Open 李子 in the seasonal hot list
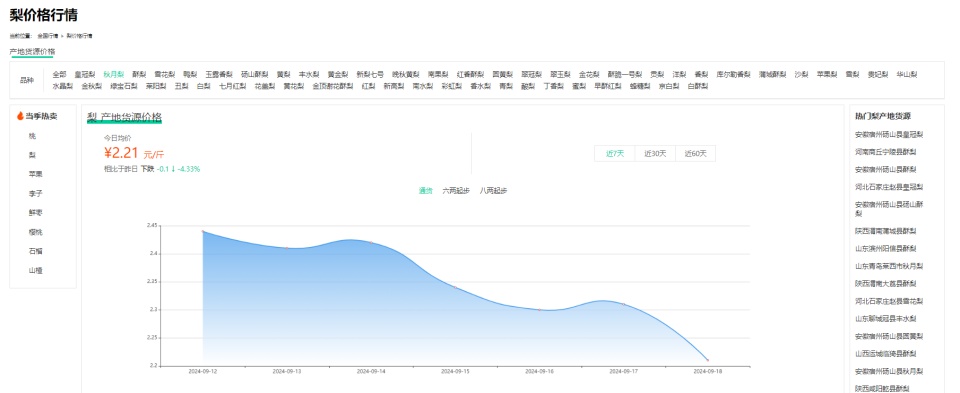 tap(36, 193)
